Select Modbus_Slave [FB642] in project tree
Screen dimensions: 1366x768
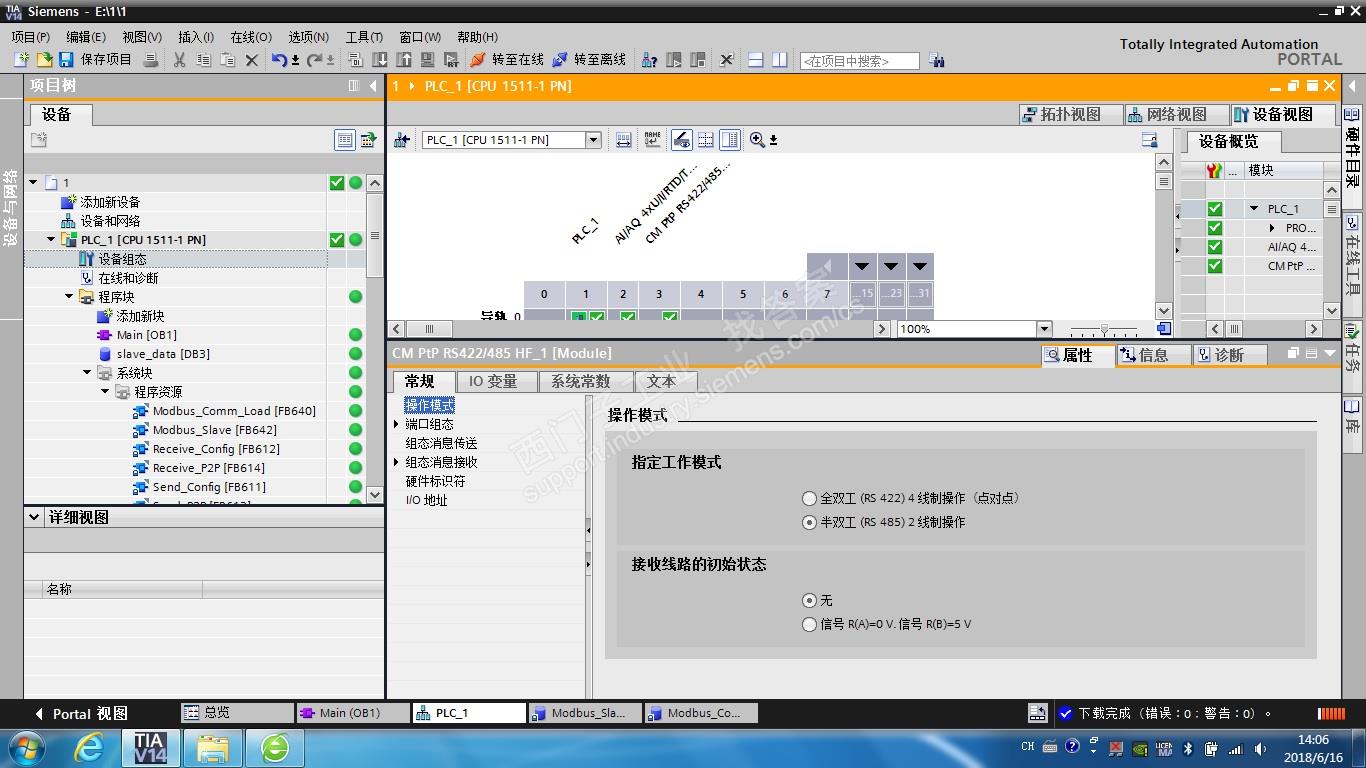coord(214,430)
